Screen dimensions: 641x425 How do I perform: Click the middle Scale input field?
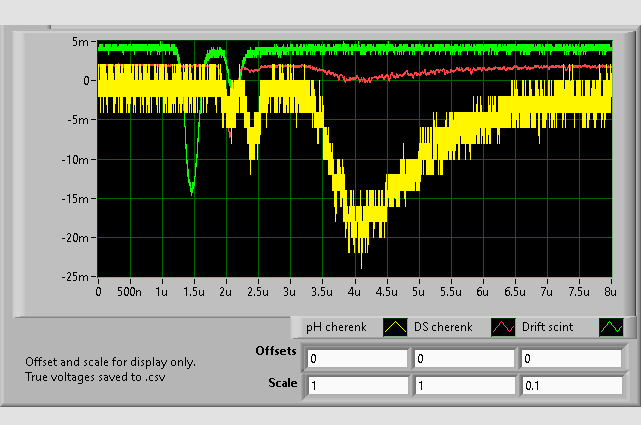click(463, 385)
